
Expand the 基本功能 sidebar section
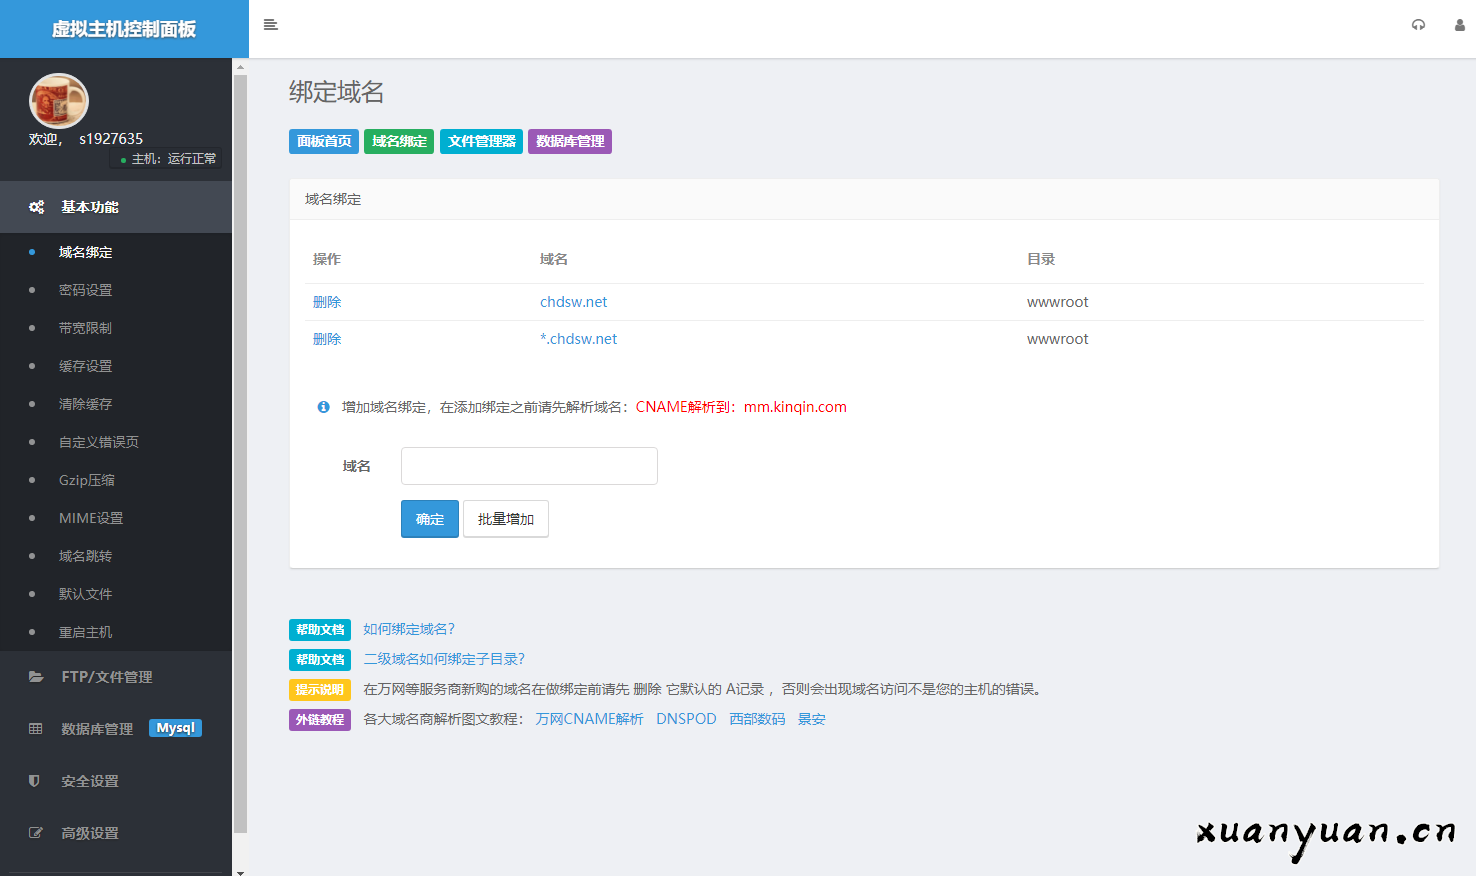pyautogui.click(x=116, y=207)
